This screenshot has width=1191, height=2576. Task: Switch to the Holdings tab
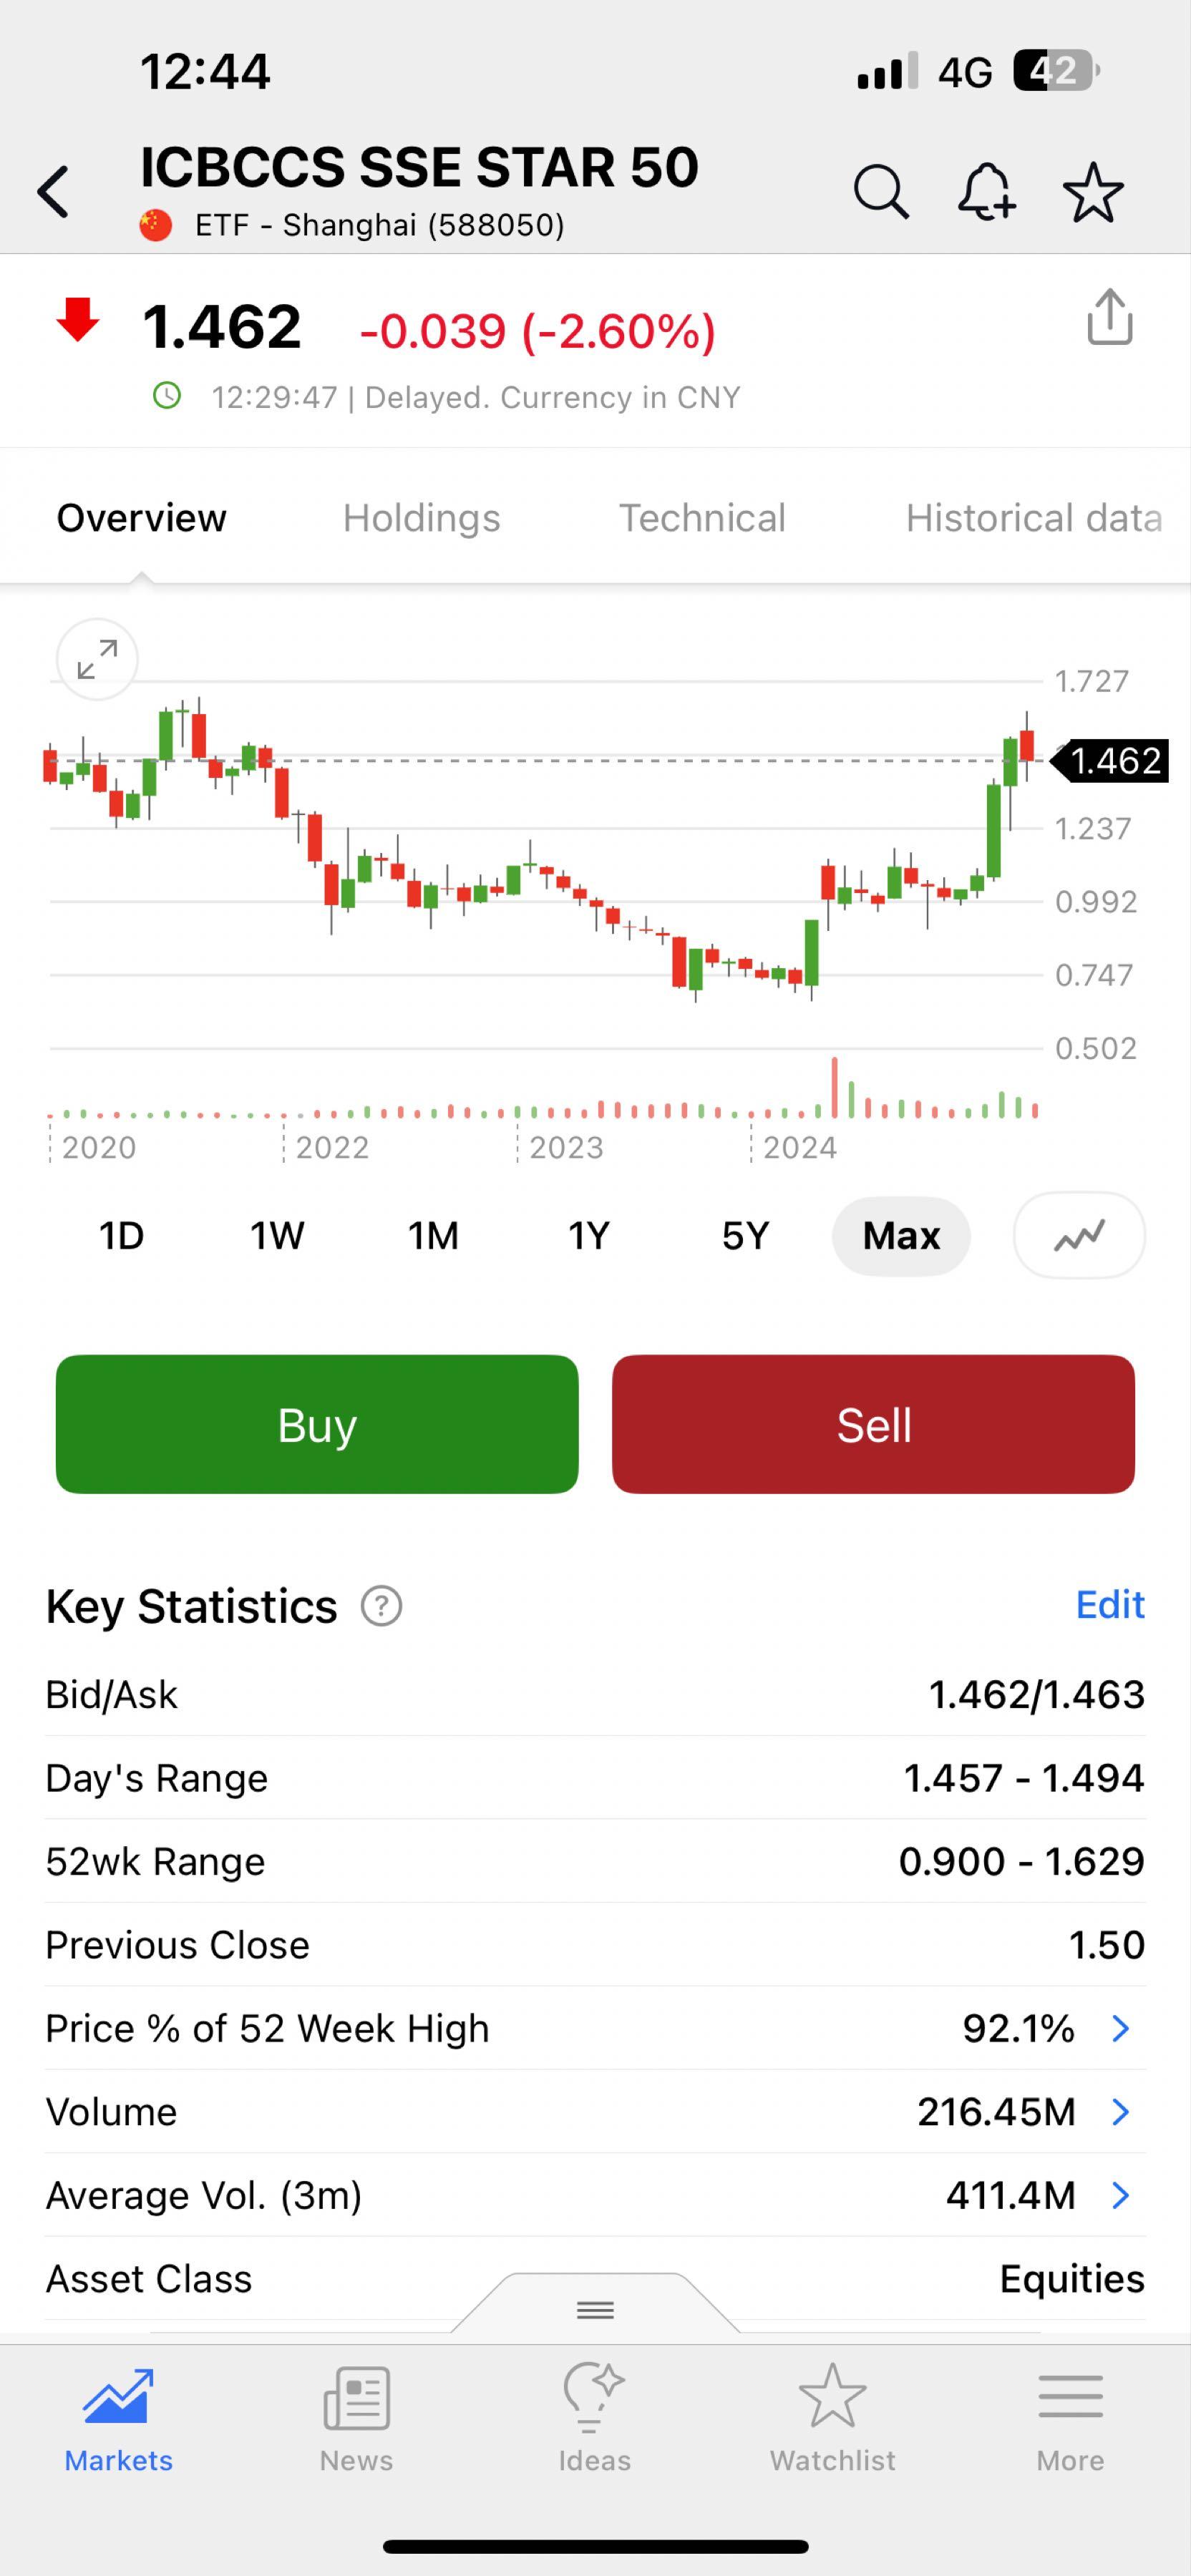pos(421,518)
